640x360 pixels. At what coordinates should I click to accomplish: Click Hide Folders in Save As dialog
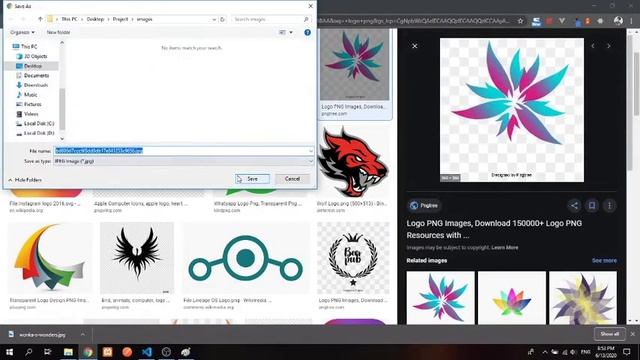coord(25,180)
